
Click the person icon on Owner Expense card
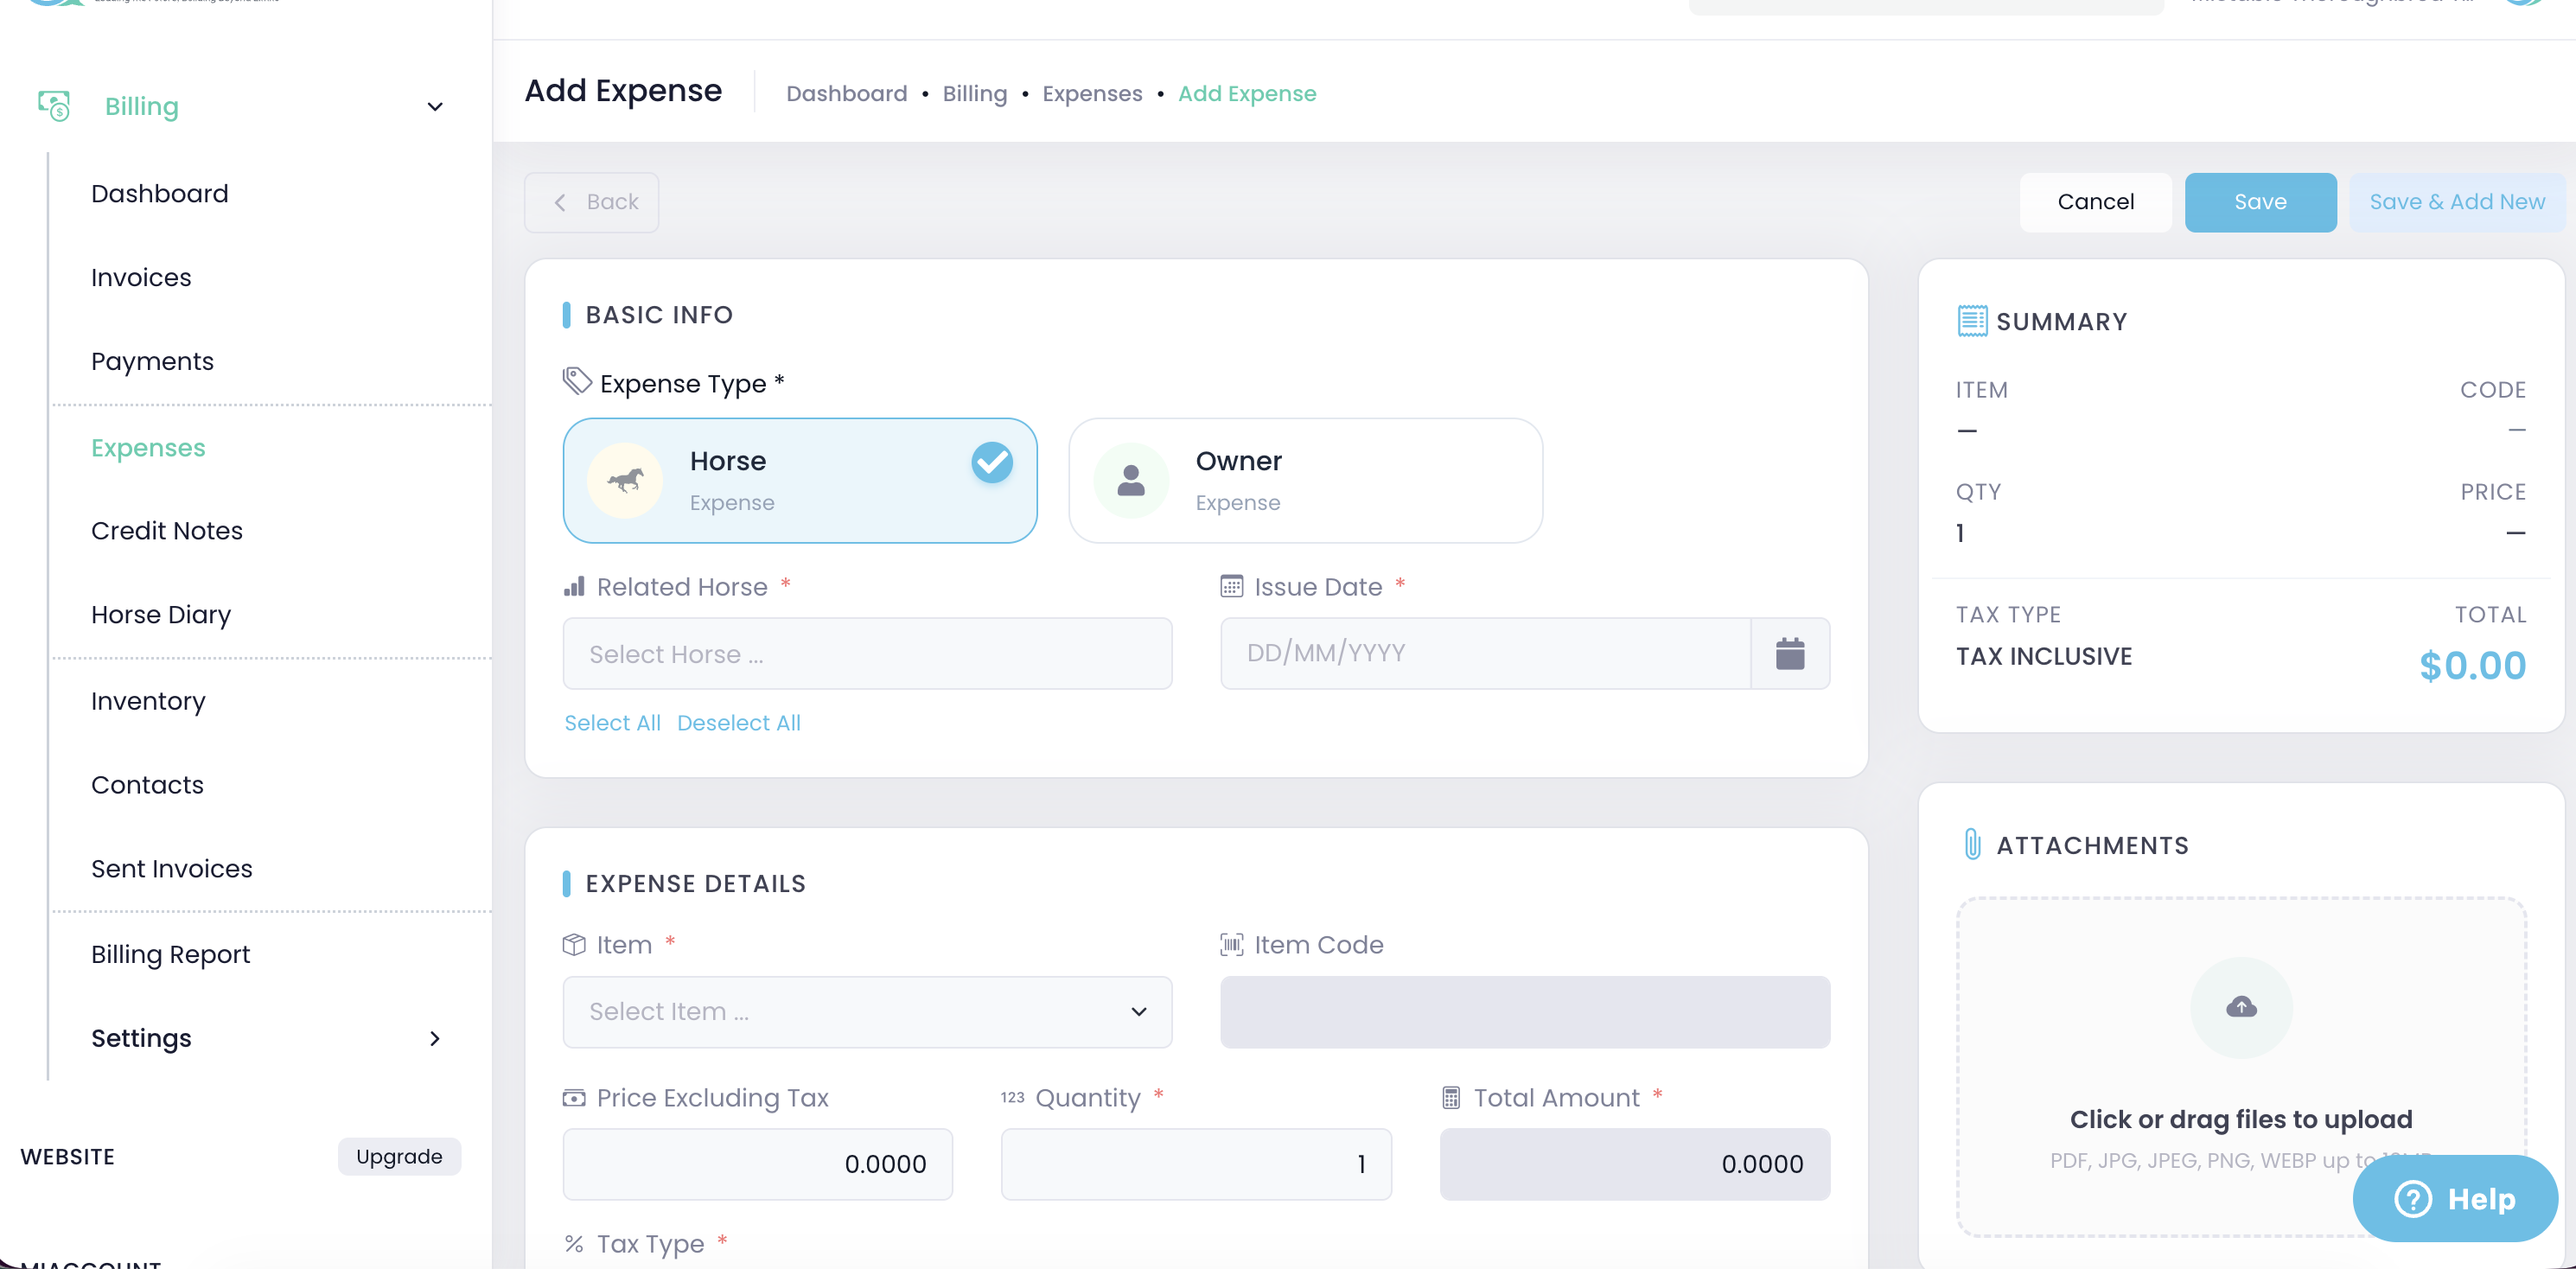click(x=1130, y=481)
